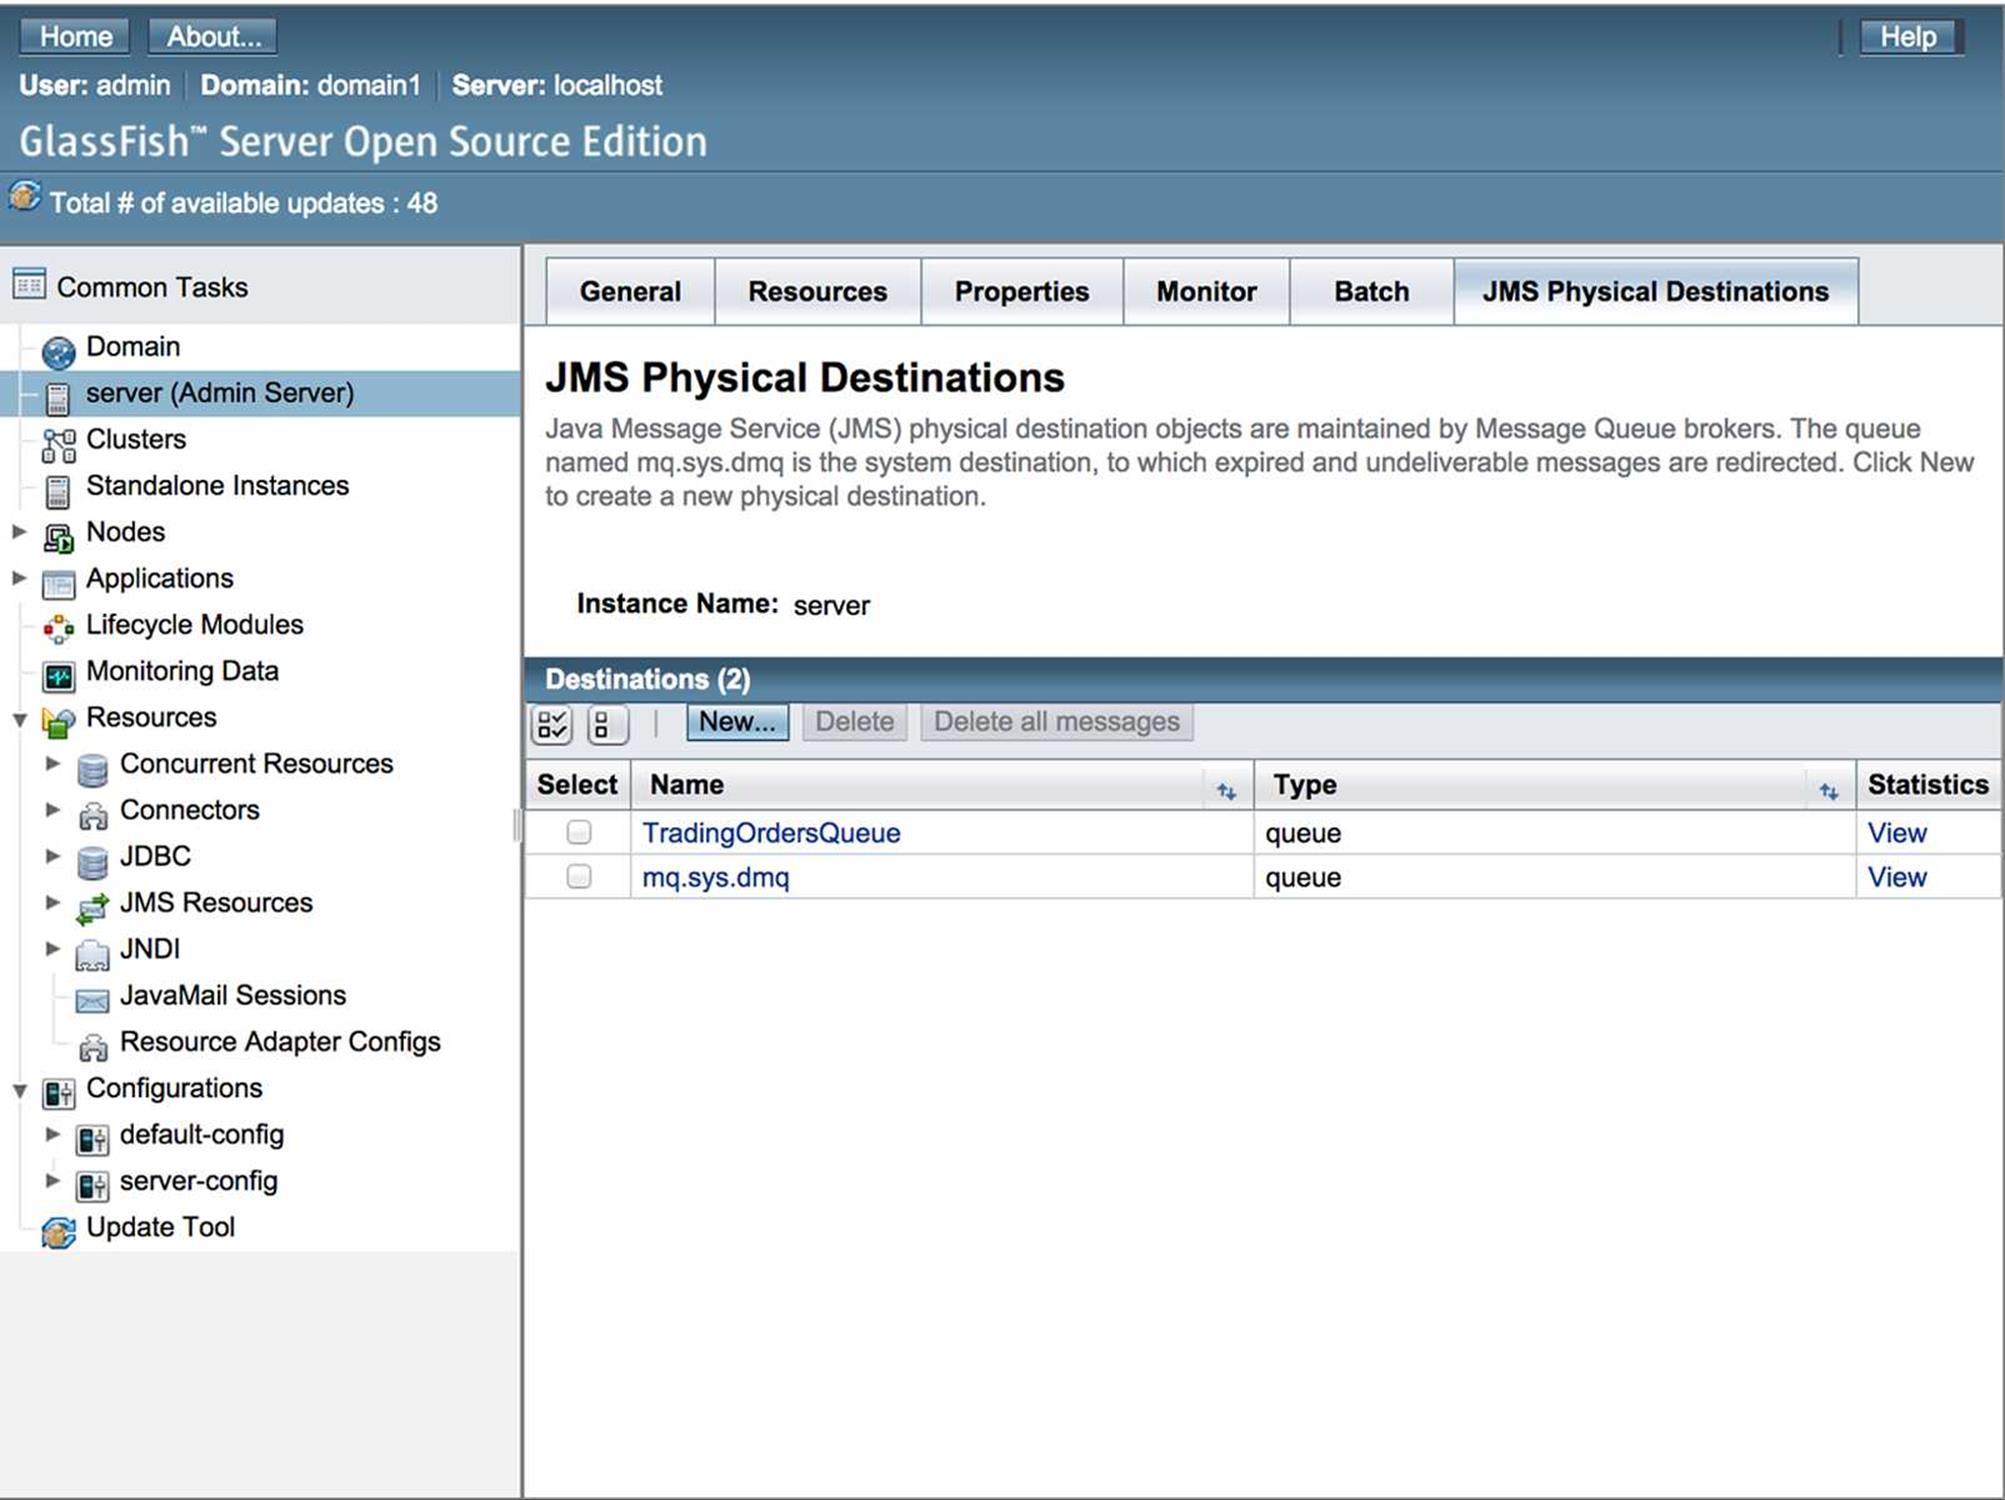Viewport: 2005px width, 1500px height.
Task: Click the Standalone Instances icon
Action: pos(58,490)
